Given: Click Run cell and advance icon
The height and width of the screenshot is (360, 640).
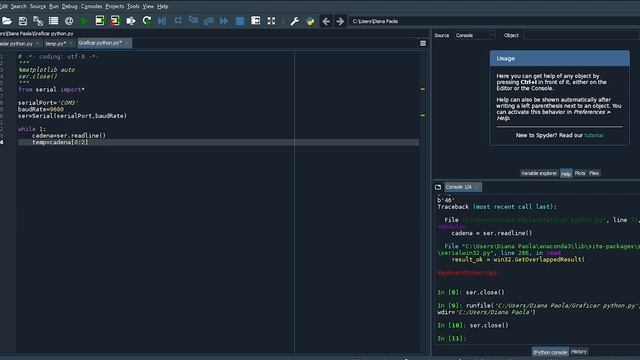Looking at the screenshot, I should coord(115,21).
